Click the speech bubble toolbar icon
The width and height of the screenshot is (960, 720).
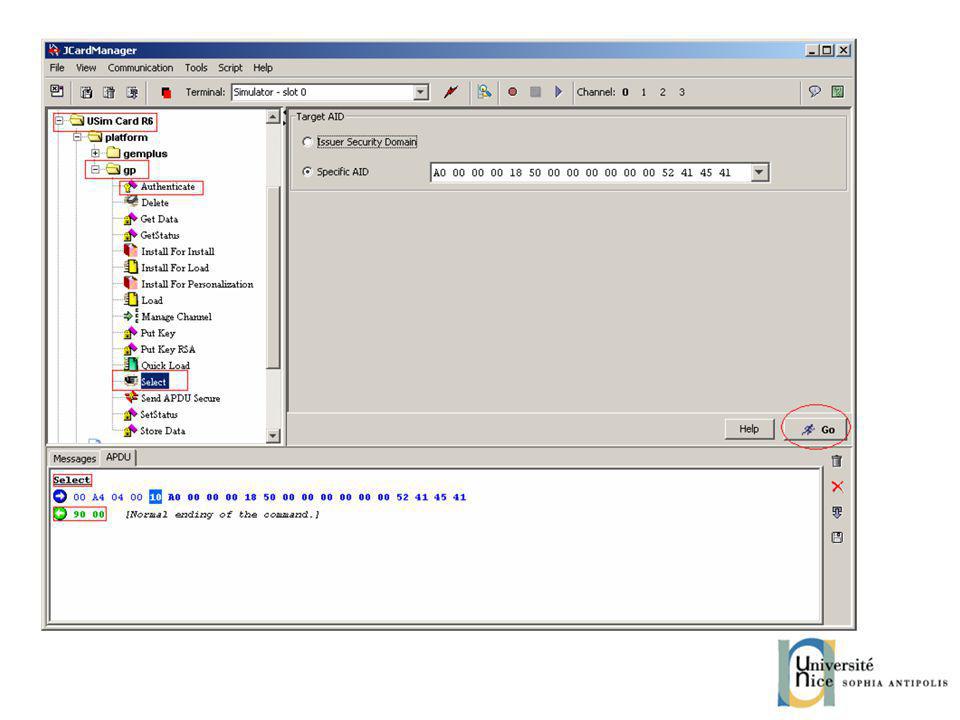coord(814,92)
